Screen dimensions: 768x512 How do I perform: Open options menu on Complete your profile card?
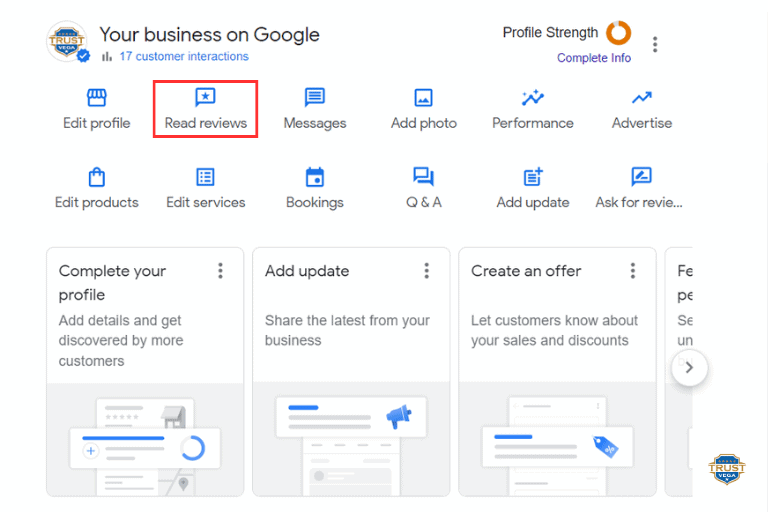[220, 270]
